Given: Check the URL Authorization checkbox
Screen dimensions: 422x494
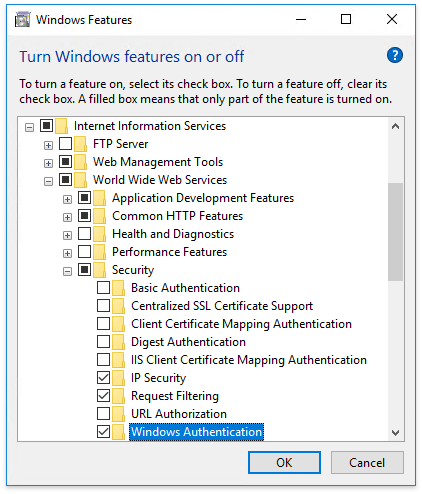Looking at the screenshot, I should (x=103, y=414).
